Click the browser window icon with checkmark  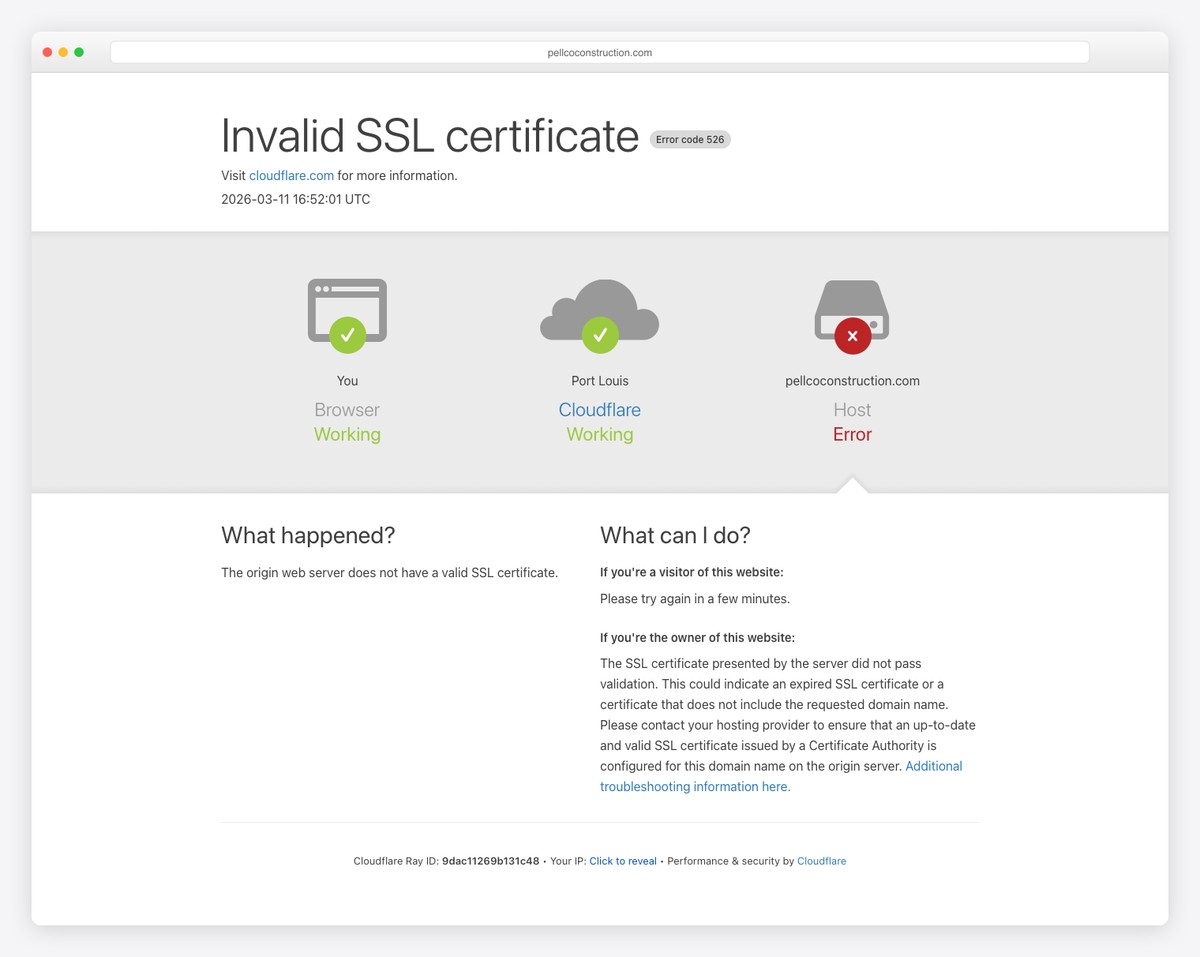(x=347, y=316)
